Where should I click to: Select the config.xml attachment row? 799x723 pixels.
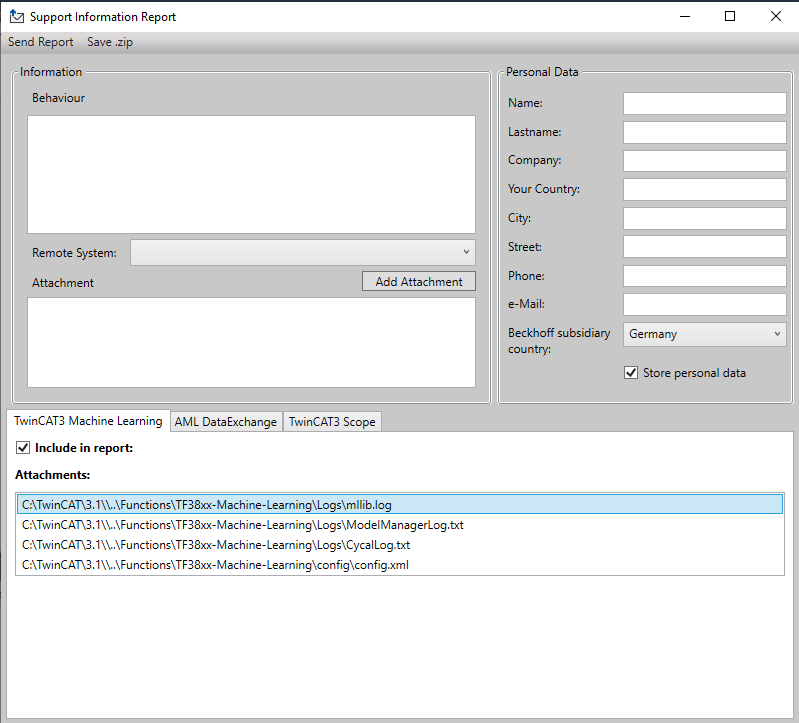click(400, 565)
